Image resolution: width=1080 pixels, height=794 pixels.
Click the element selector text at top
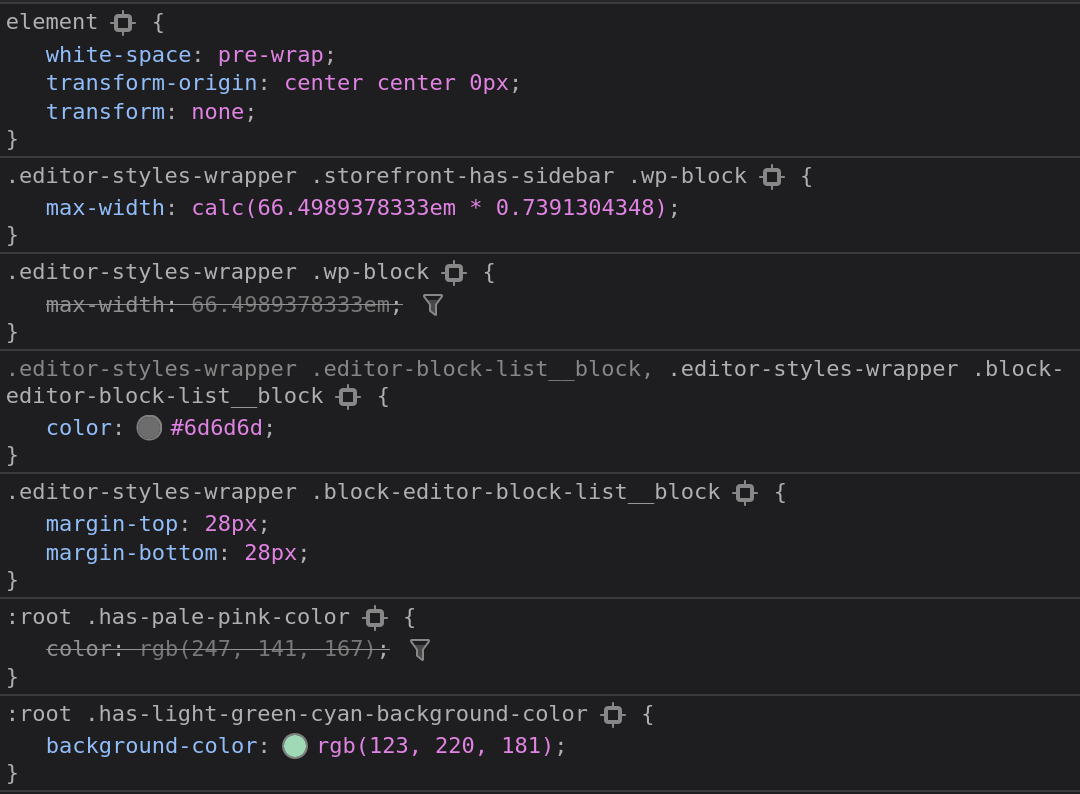[52, 21]
